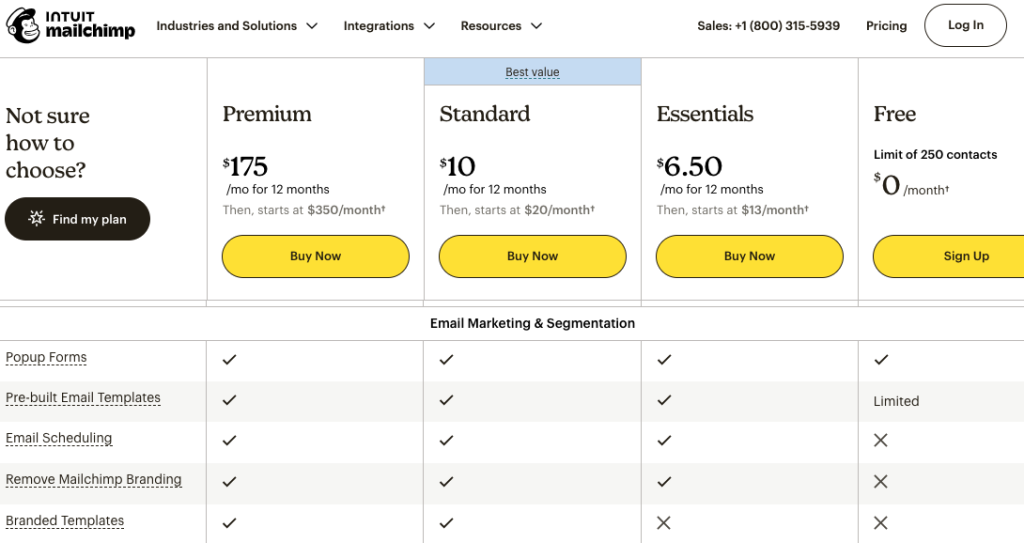Screen dimensions: 1024x543
Task: Click the Standard plan heading
Action: point(485,114)
